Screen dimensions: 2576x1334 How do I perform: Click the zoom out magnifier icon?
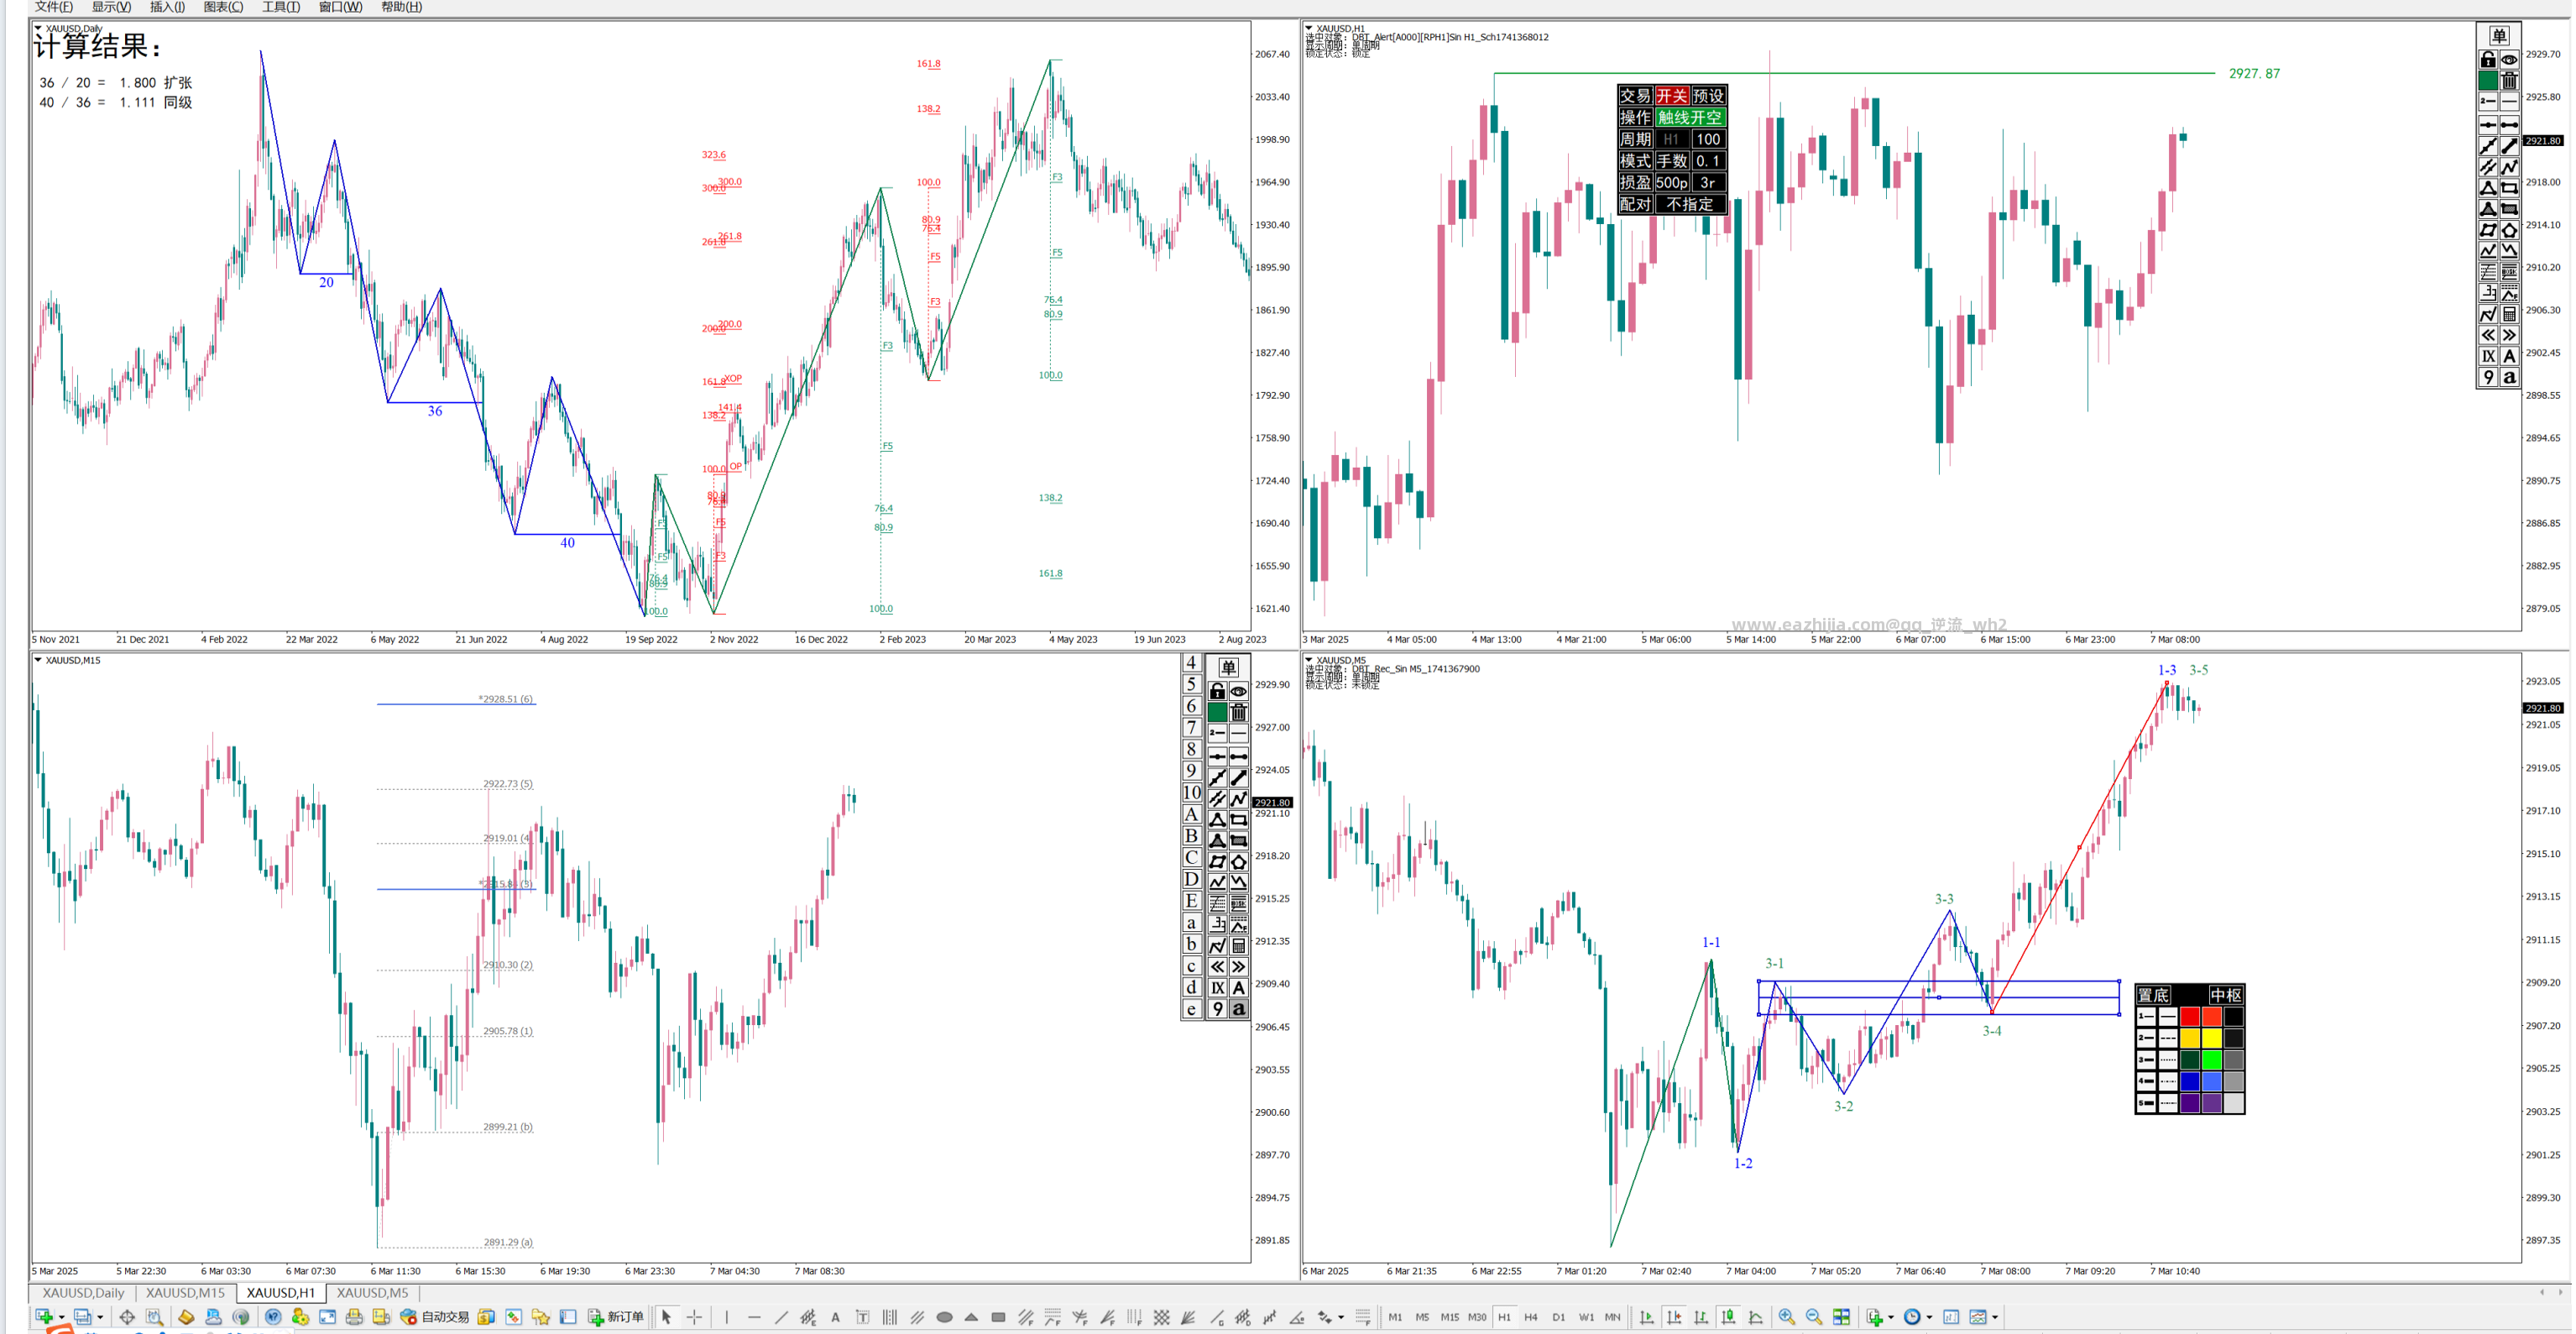(x=1814, y=1317)
